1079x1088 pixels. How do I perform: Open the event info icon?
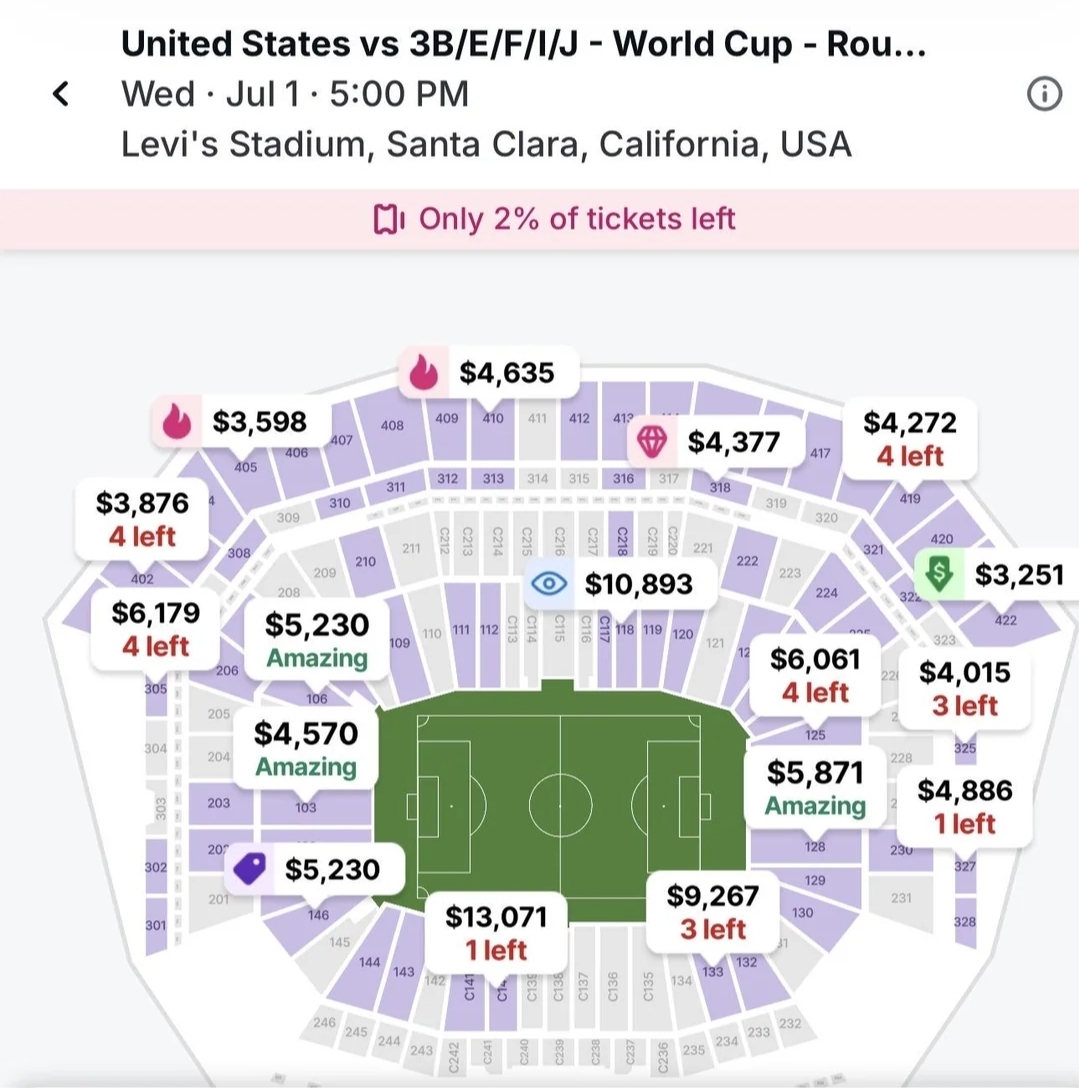click(x=1044, y=94)
